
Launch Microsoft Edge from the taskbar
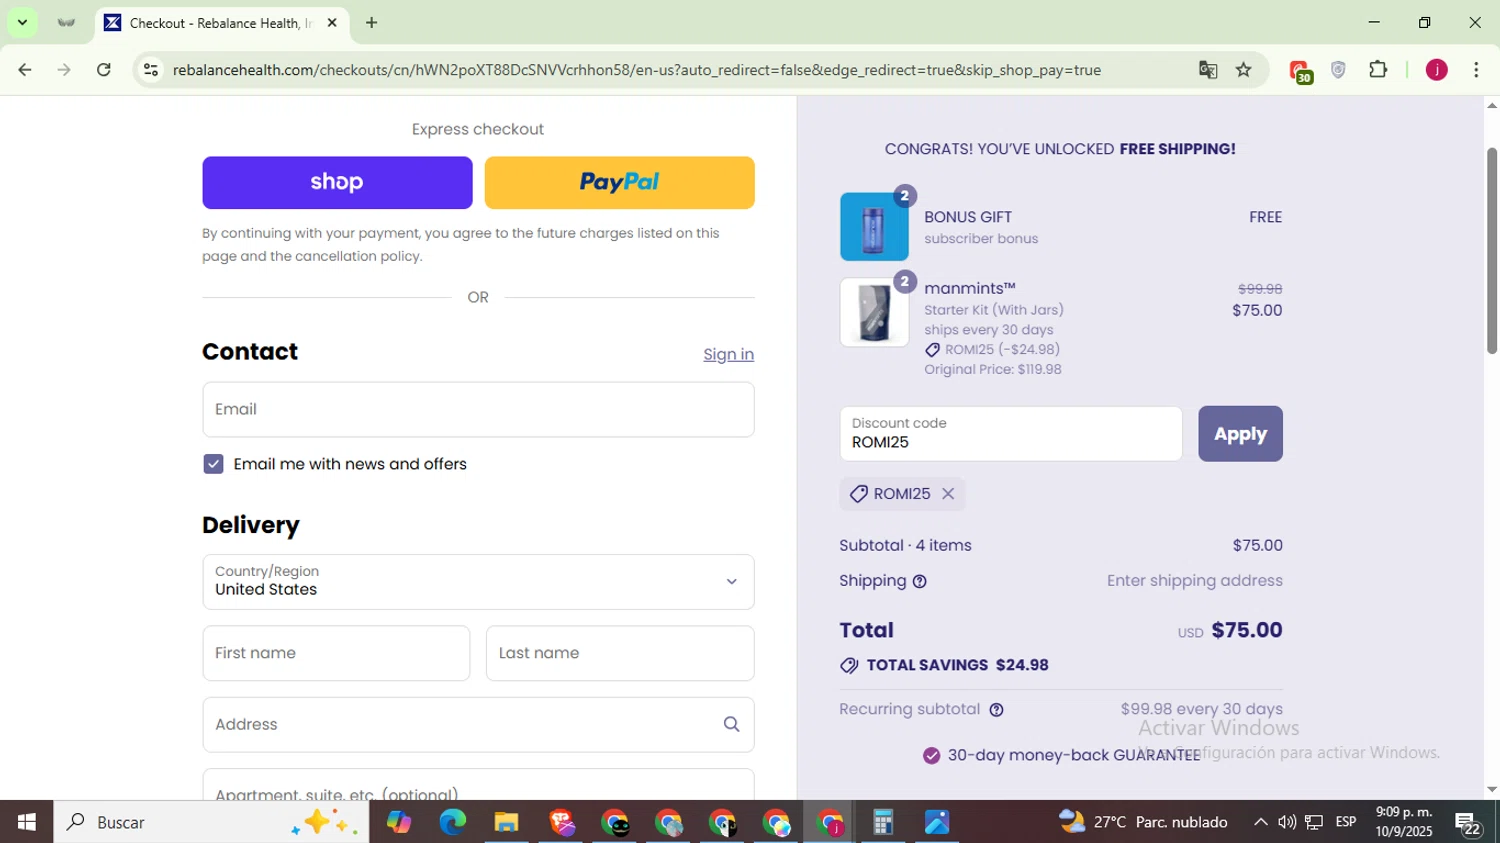pos(452,822)
